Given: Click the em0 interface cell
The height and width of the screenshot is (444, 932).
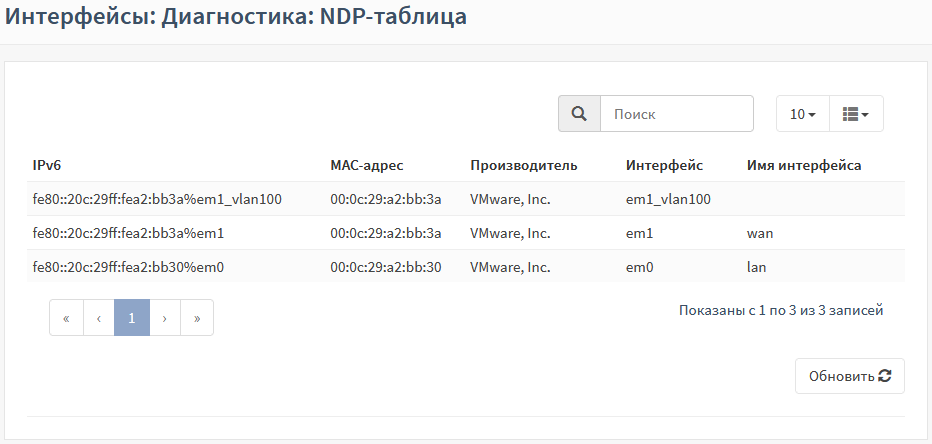Looking at the screenshot, I should click(639, 267).
